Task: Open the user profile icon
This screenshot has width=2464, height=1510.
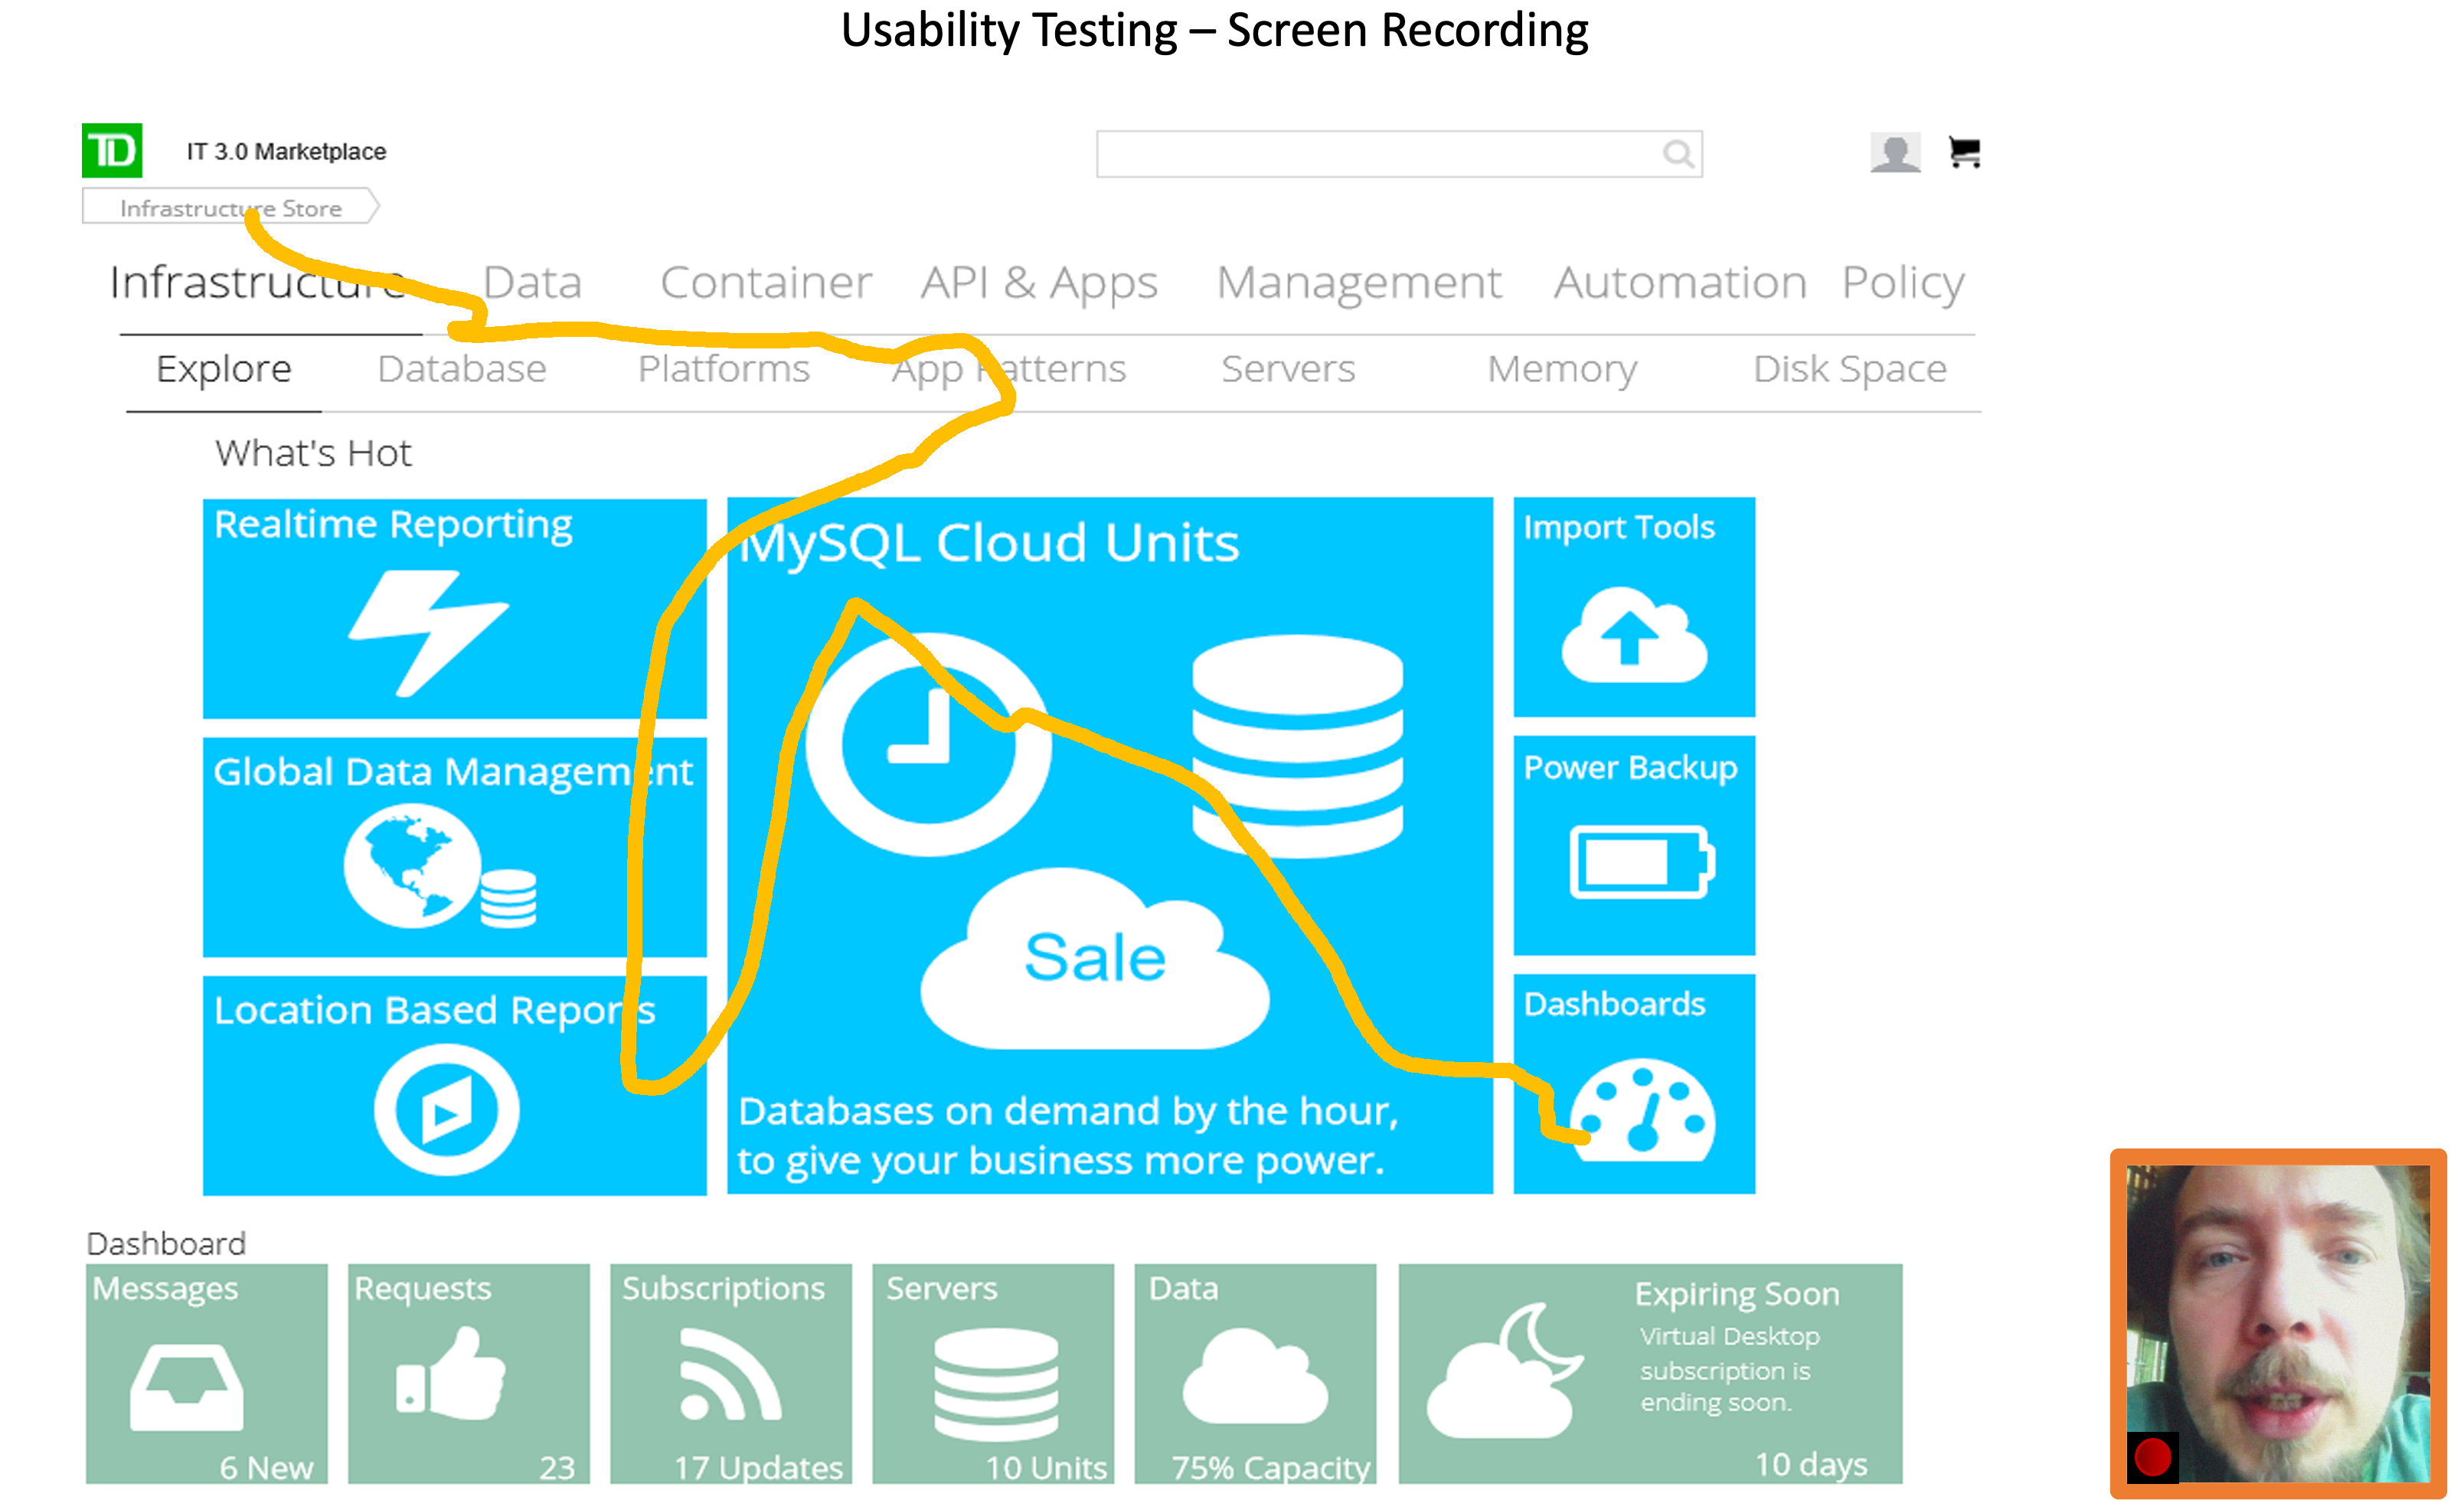Action: (x=1894, y=153)
